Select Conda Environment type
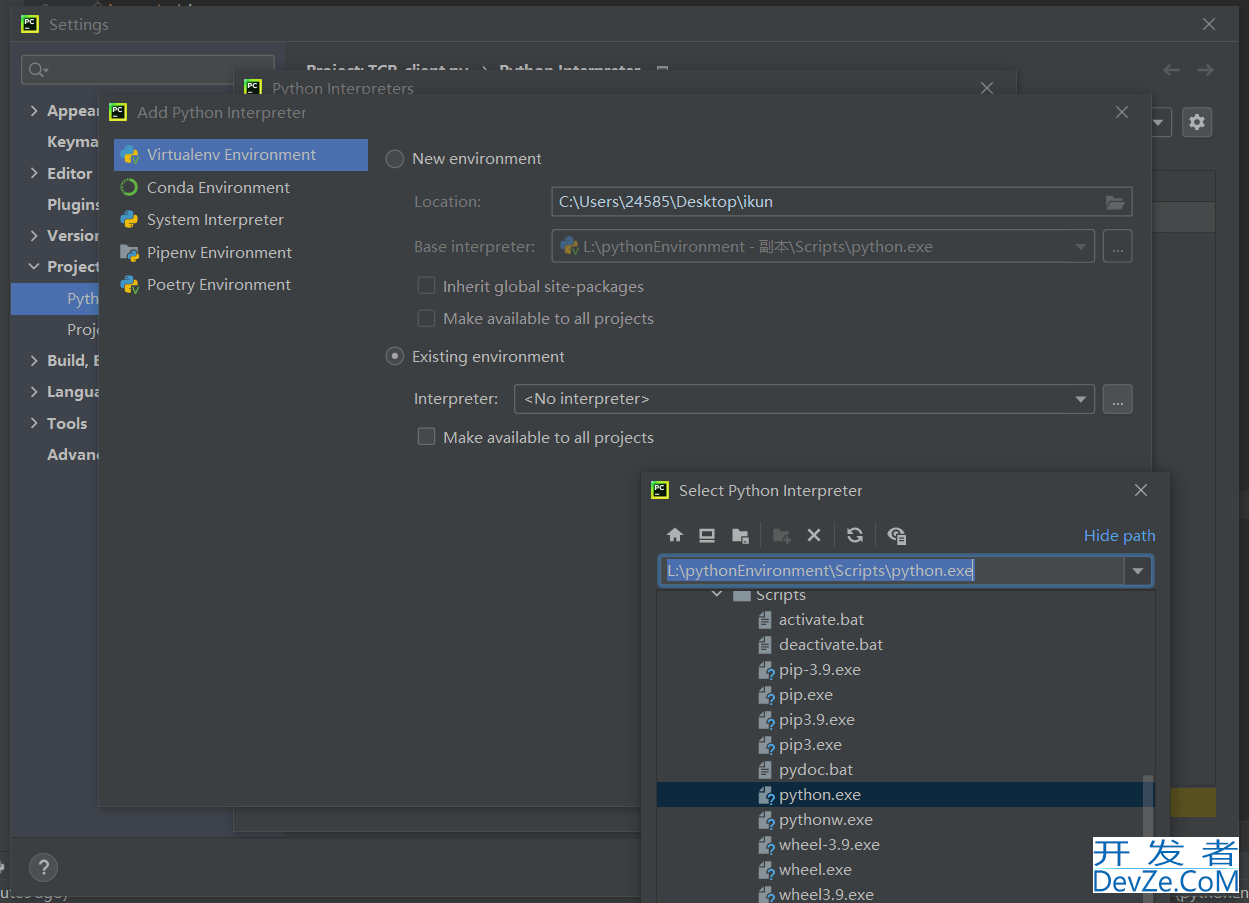The image size is (1249, 903). pos(241,188)
